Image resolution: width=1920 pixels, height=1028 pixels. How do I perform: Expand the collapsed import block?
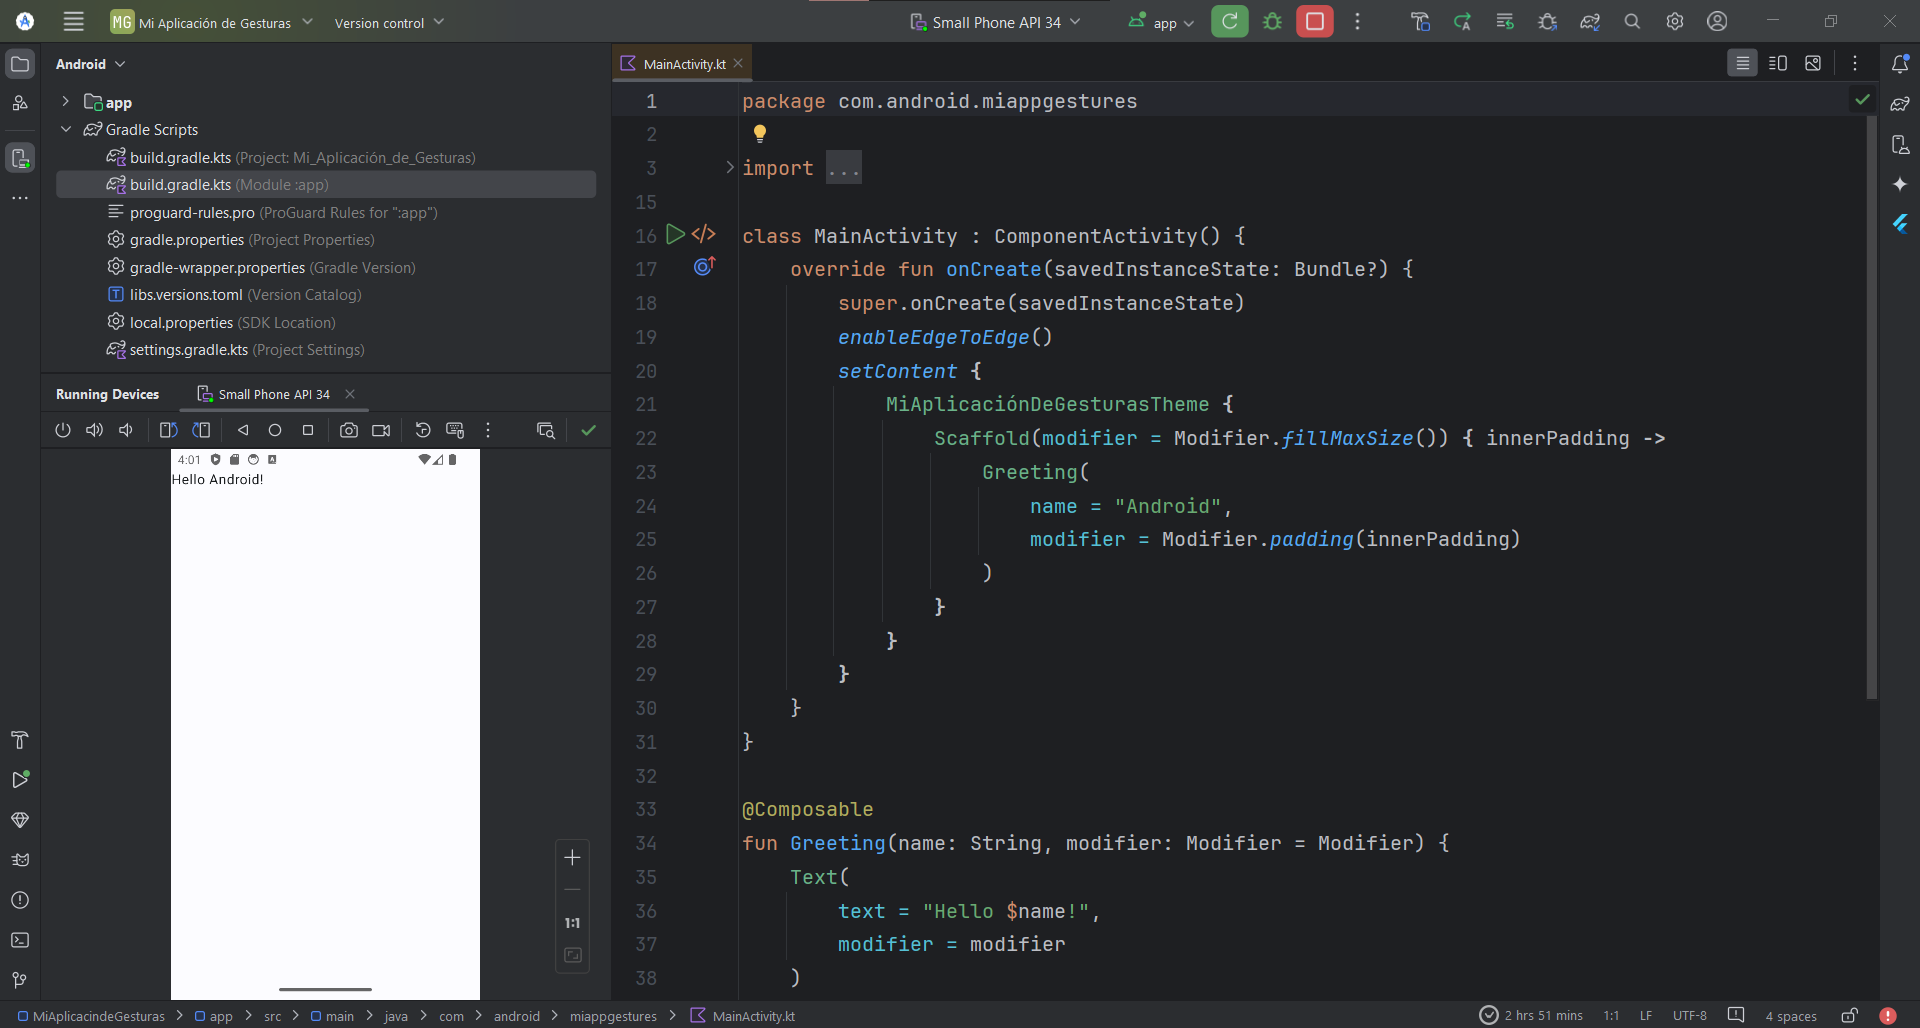[843, 169]
